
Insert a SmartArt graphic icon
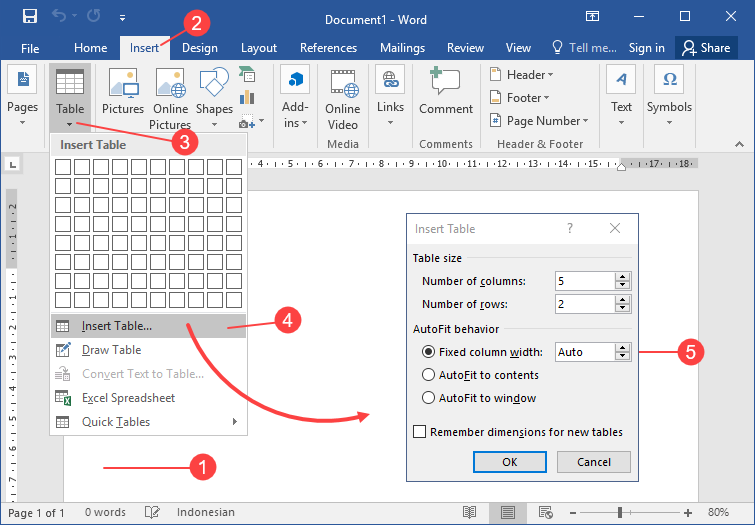tap(247, 74)
